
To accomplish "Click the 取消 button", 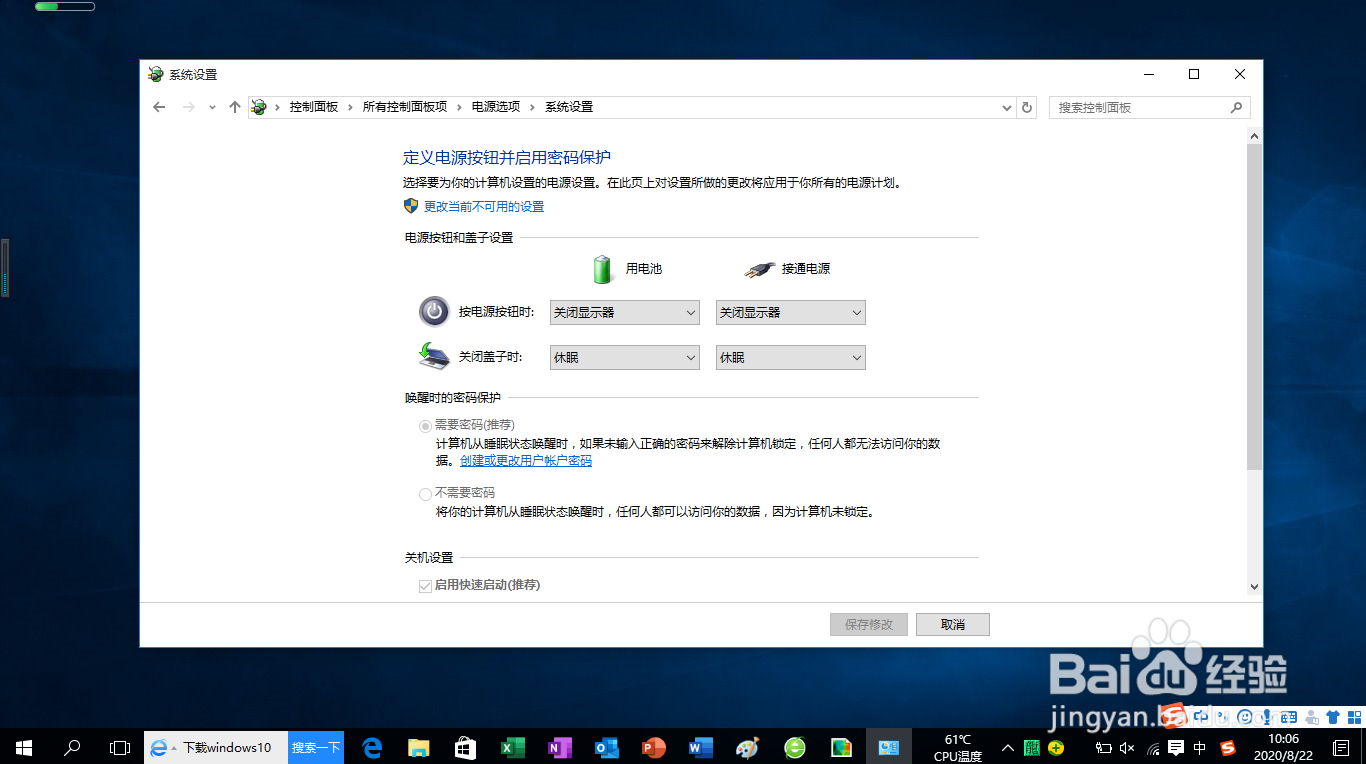I will click(953, 624).
